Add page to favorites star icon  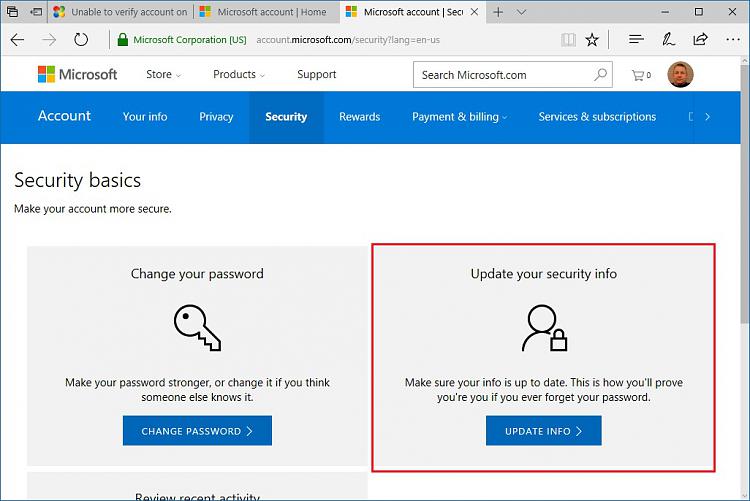pyautogui.click(x=592, y=40)
